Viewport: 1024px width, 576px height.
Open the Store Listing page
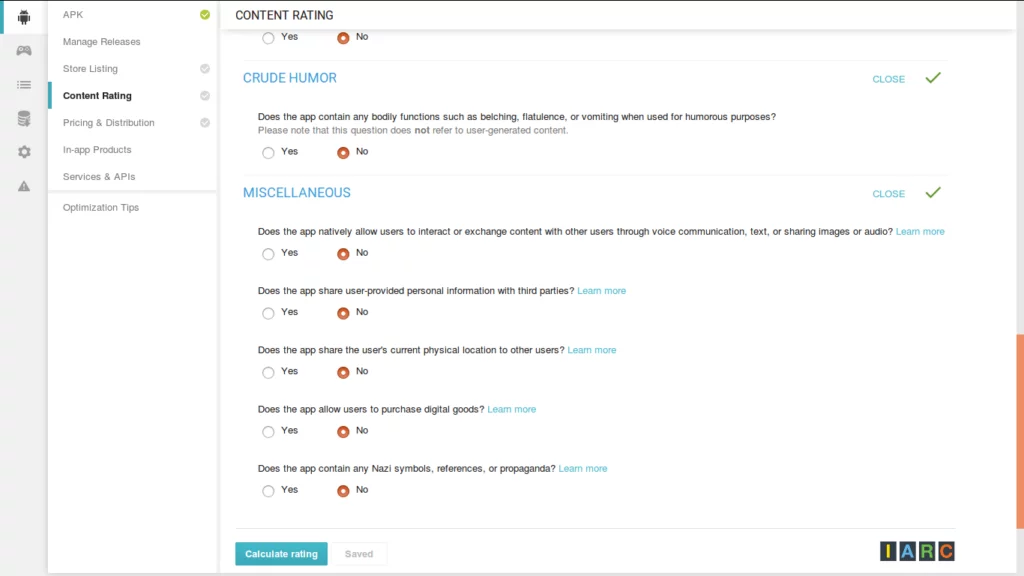(x=90, y=69)
